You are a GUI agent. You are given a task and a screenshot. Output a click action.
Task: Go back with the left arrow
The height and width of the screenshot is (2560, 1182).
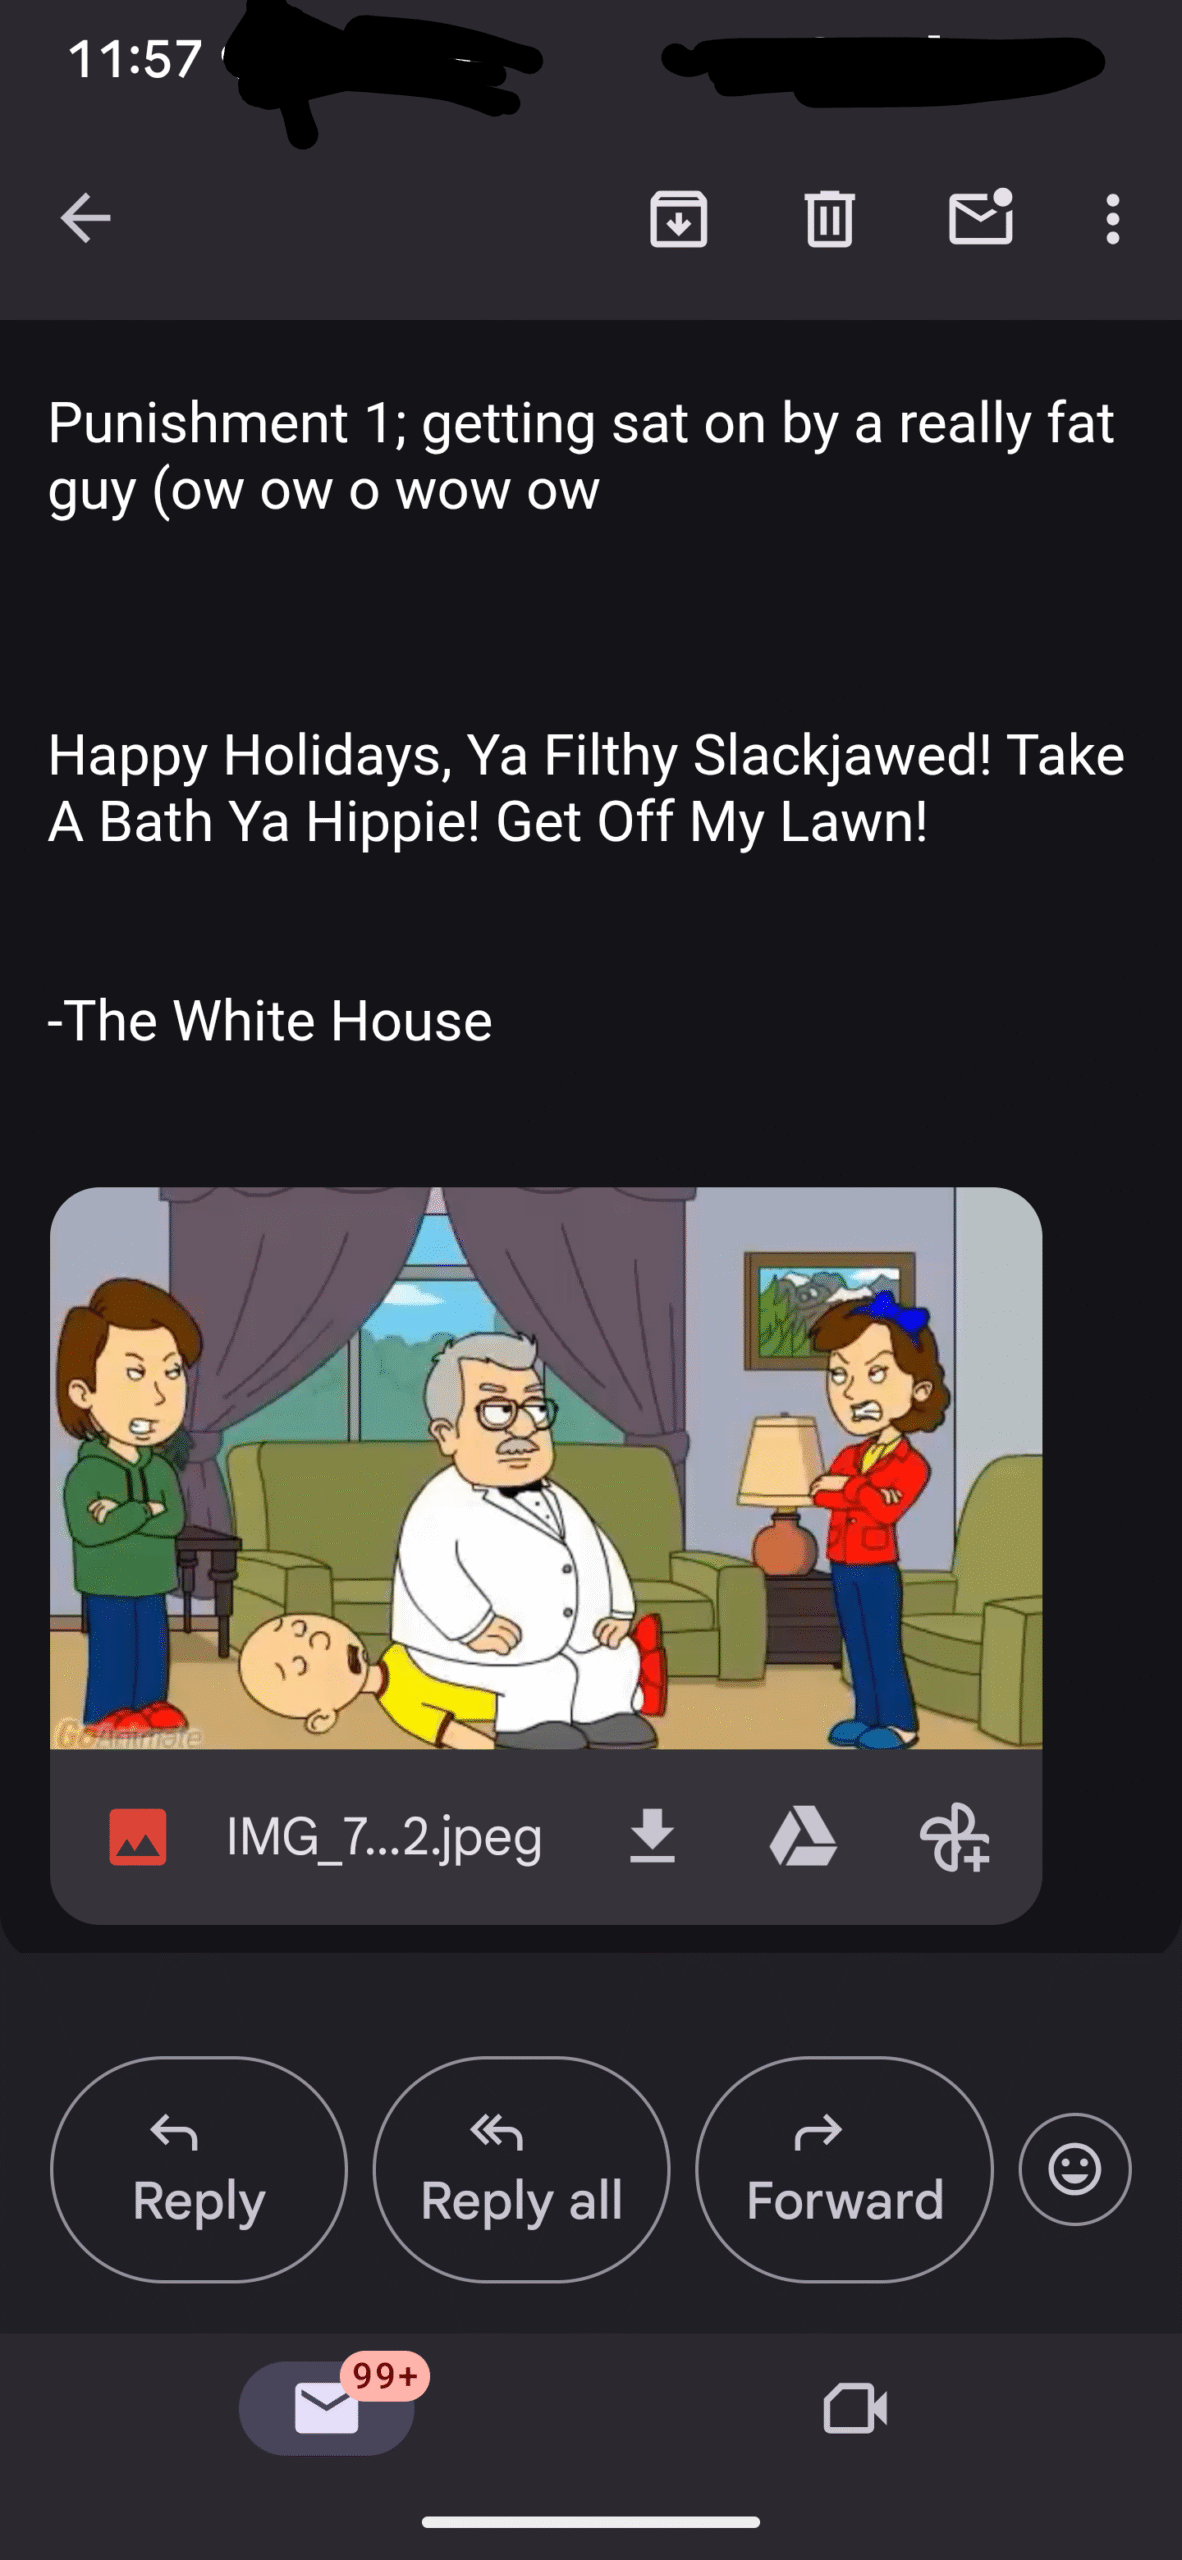point(85,219)
